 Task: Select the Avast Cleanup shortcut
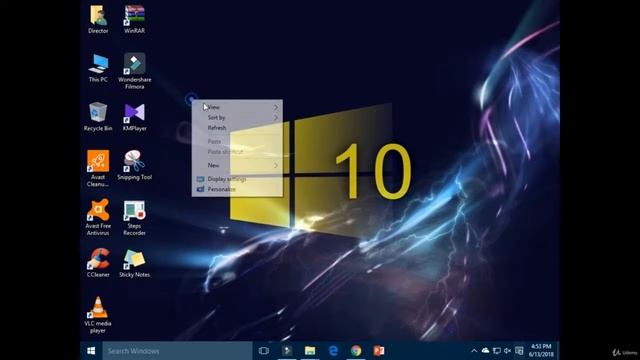click(x=98, y=169)
